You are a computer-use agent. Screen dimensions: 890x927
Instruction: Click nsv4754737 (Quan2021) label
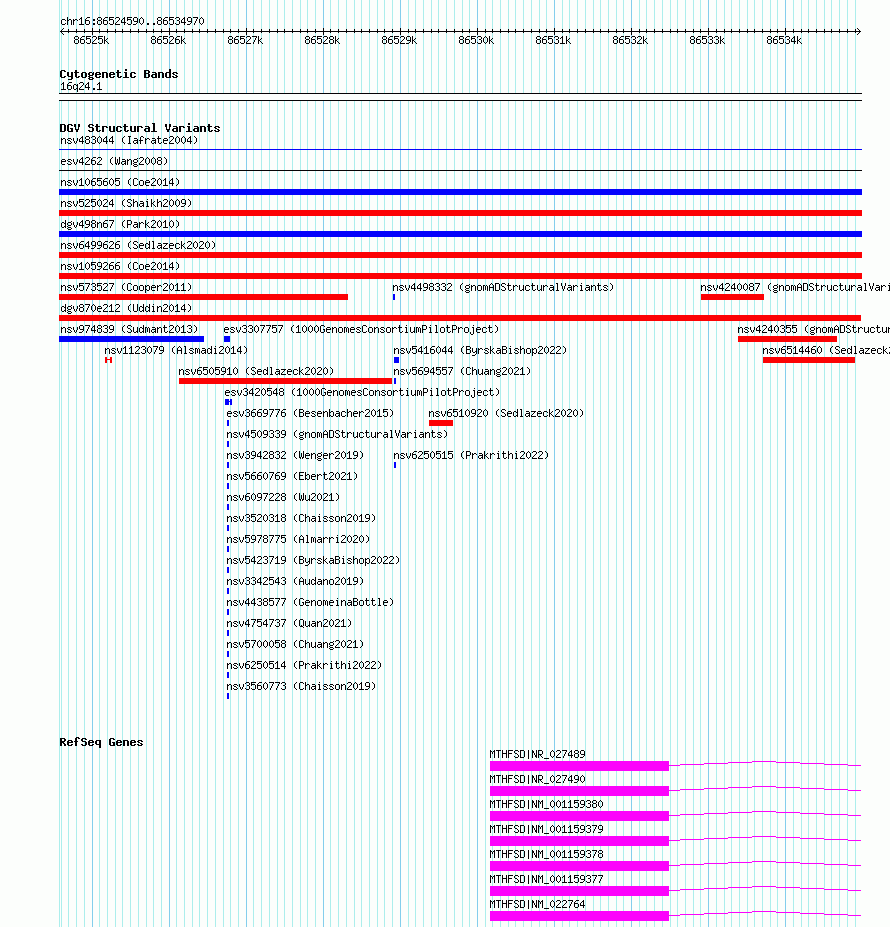tap(289, 623)
